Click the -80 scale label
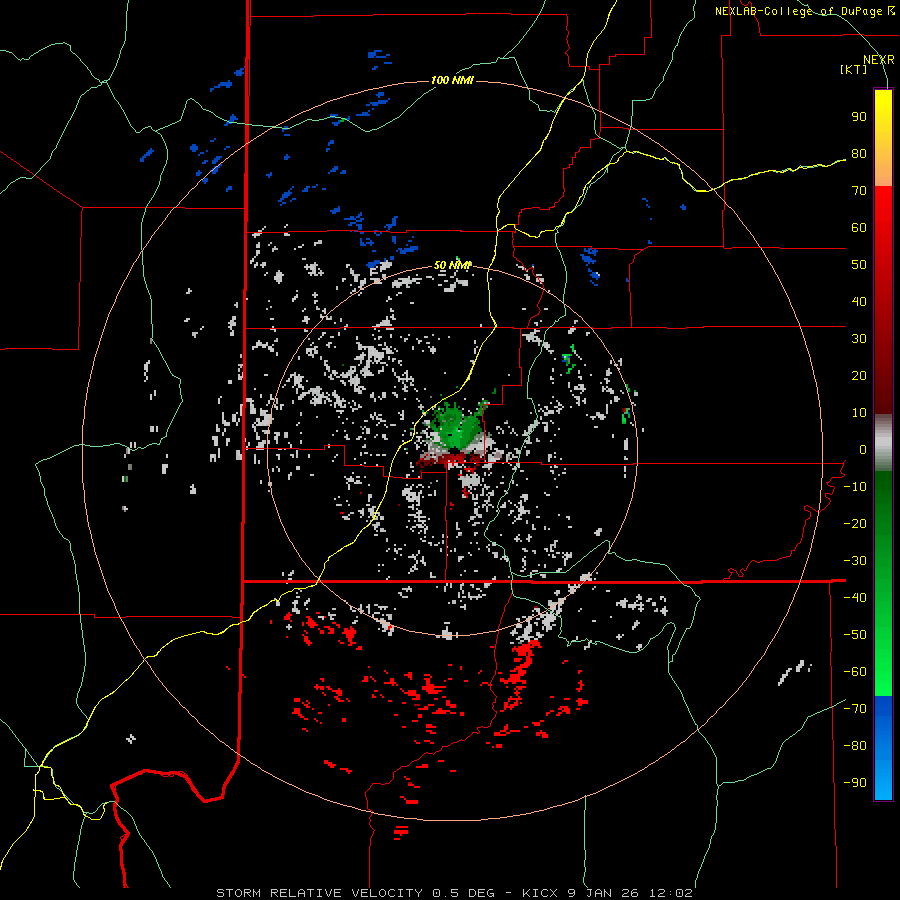Screen dimensions: 900x900 (x=855, y=746)
